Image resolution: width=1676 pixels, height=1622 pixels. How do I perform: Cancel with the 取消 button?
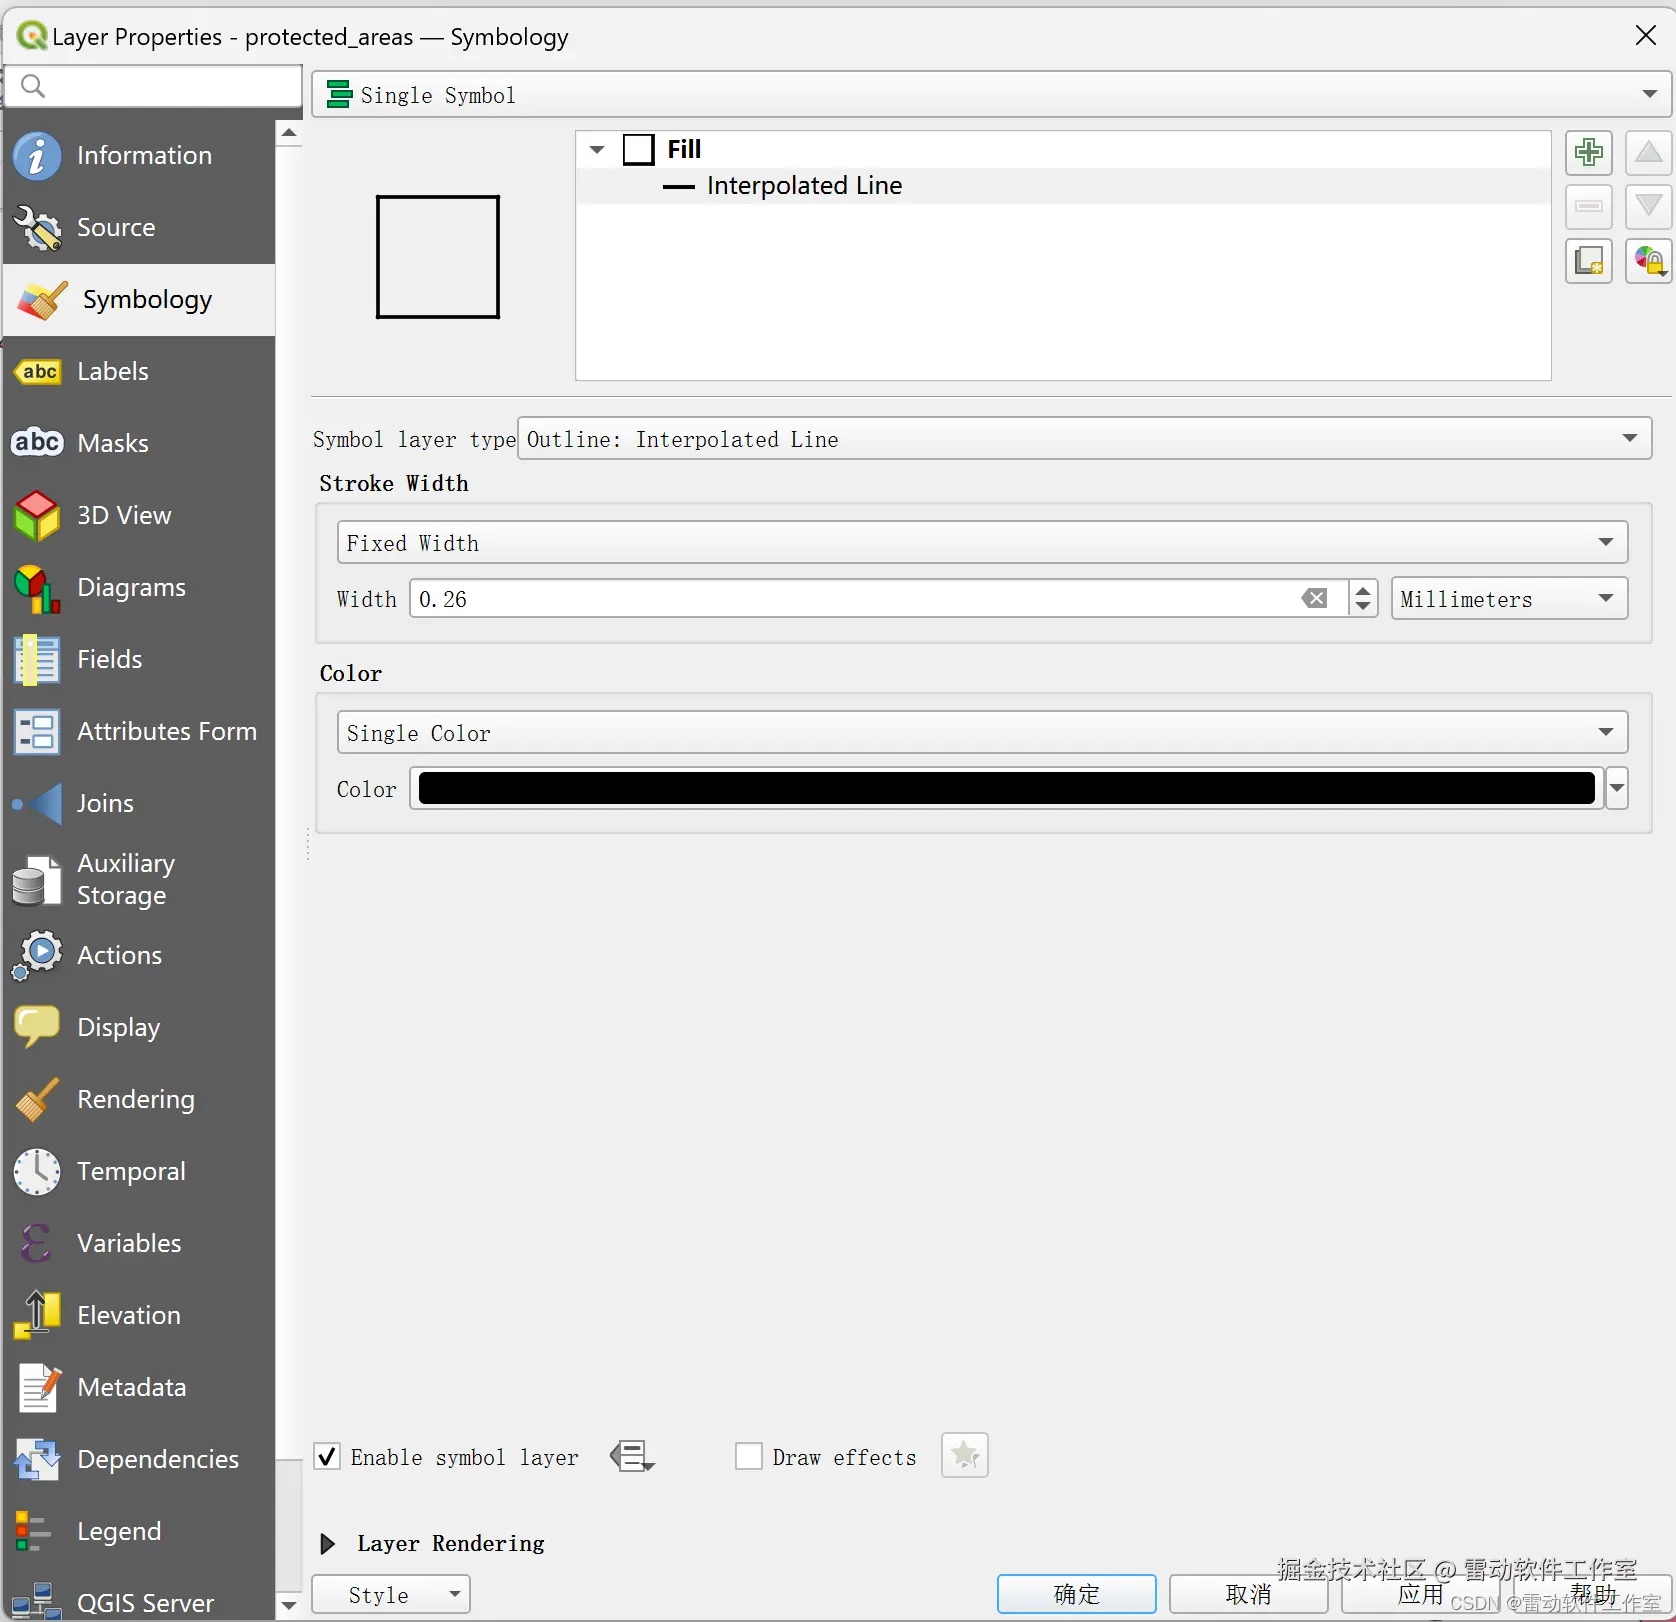1248,1595
